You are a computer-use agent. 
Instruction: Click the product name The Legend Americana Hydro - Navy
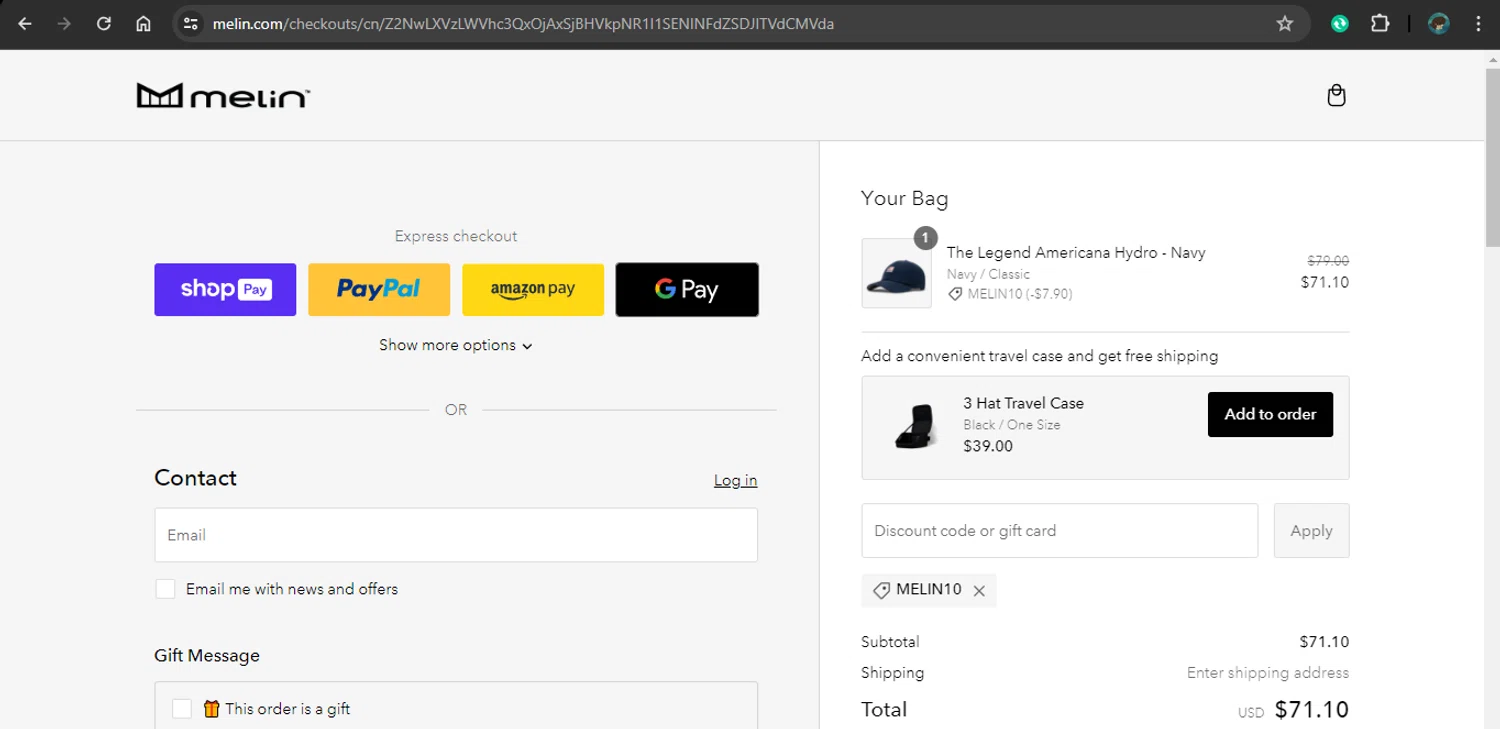coord(1076,253)
